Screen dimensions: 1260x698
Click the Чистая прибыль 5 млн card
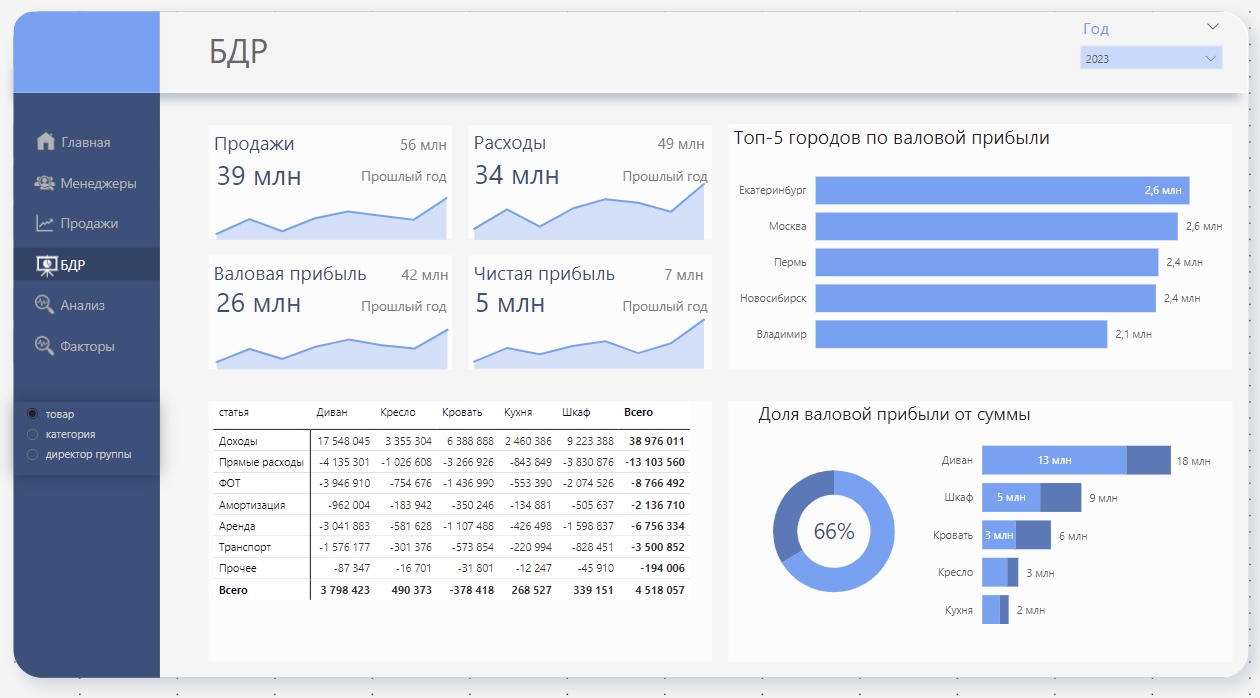pos(590,312)
